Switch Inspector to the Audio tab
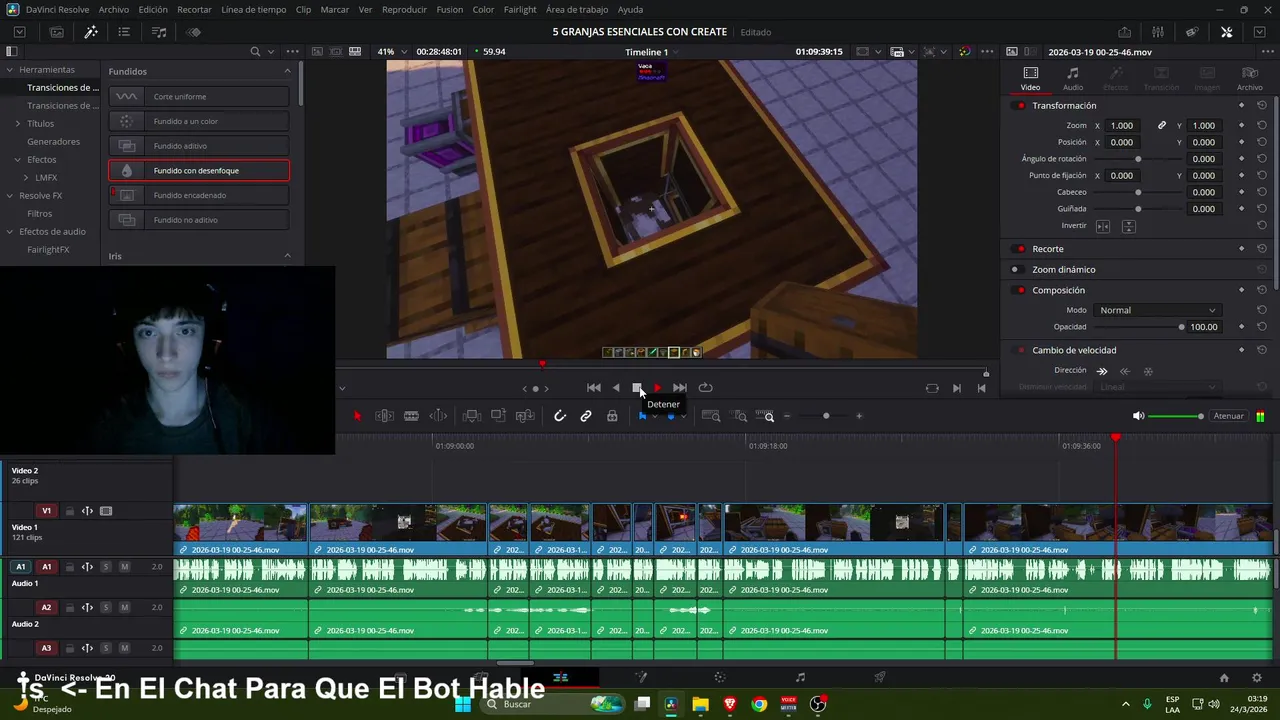The width and height of the screenshot is (1280, 720). tap(1073, 78)
